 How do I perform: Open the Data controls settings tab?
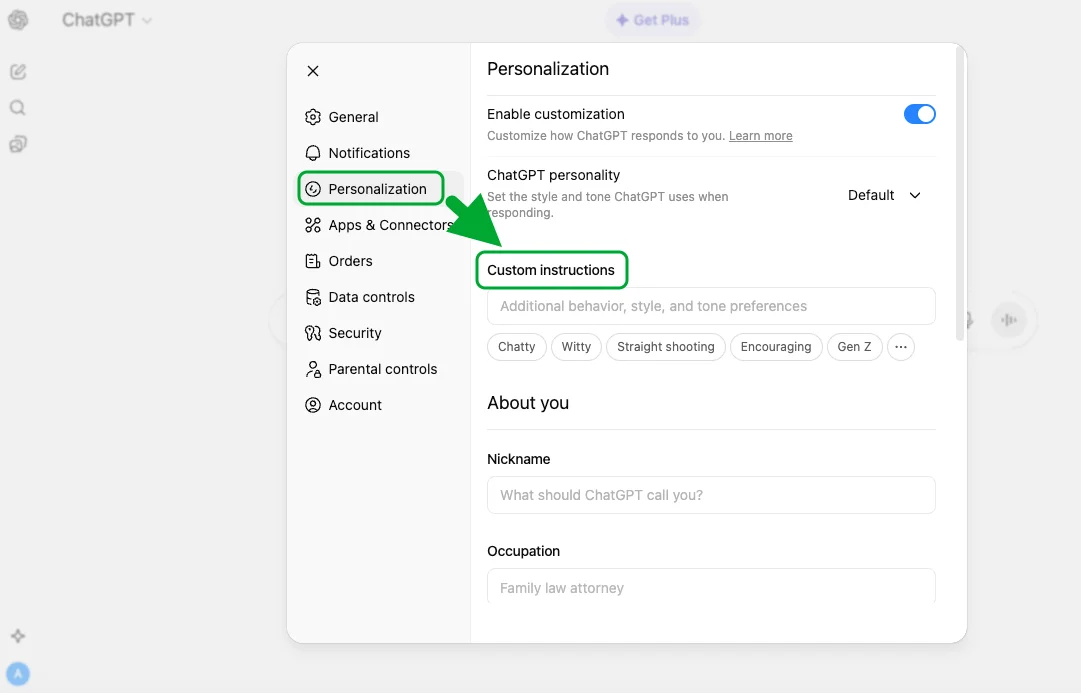pos(371,297)
